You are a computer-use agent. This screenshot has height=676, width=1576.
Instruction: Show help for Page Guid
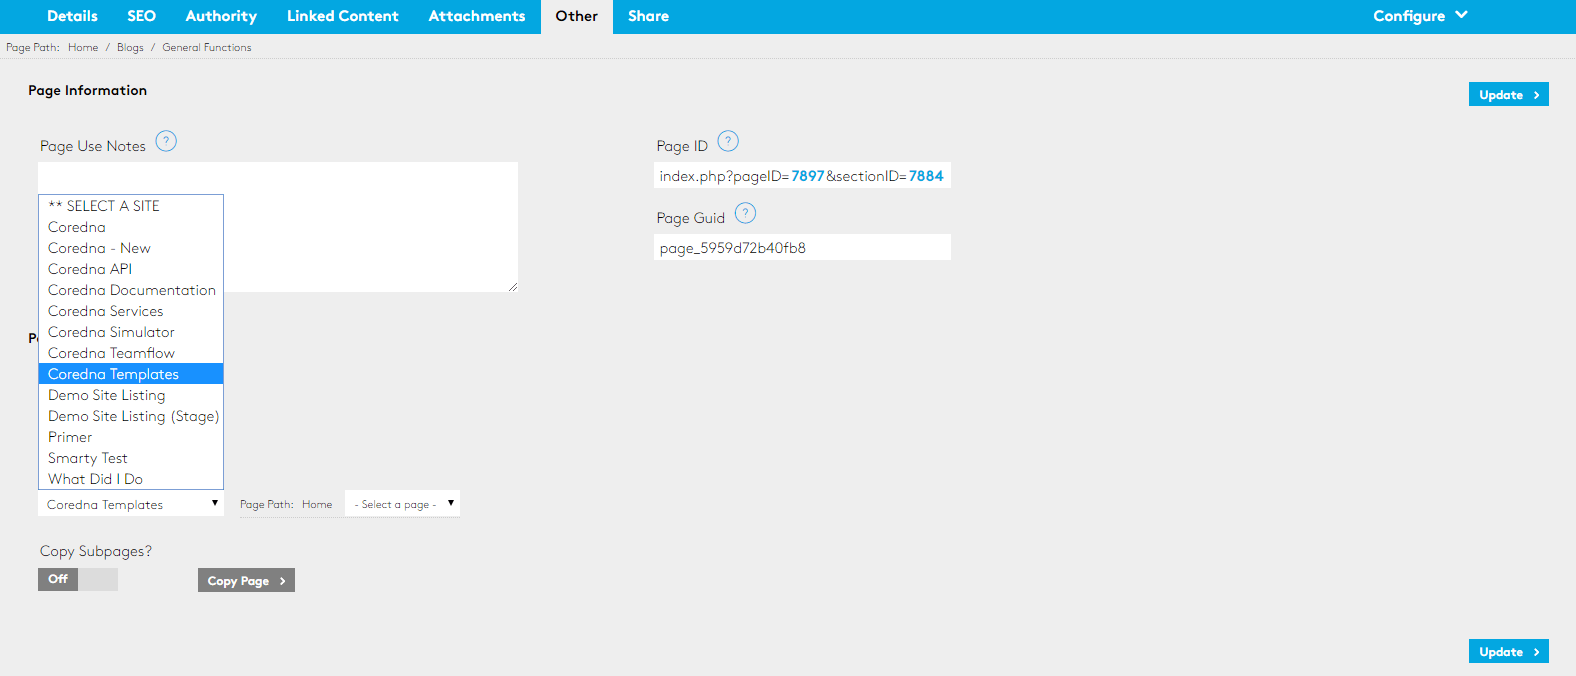click(x=745, y=213)
